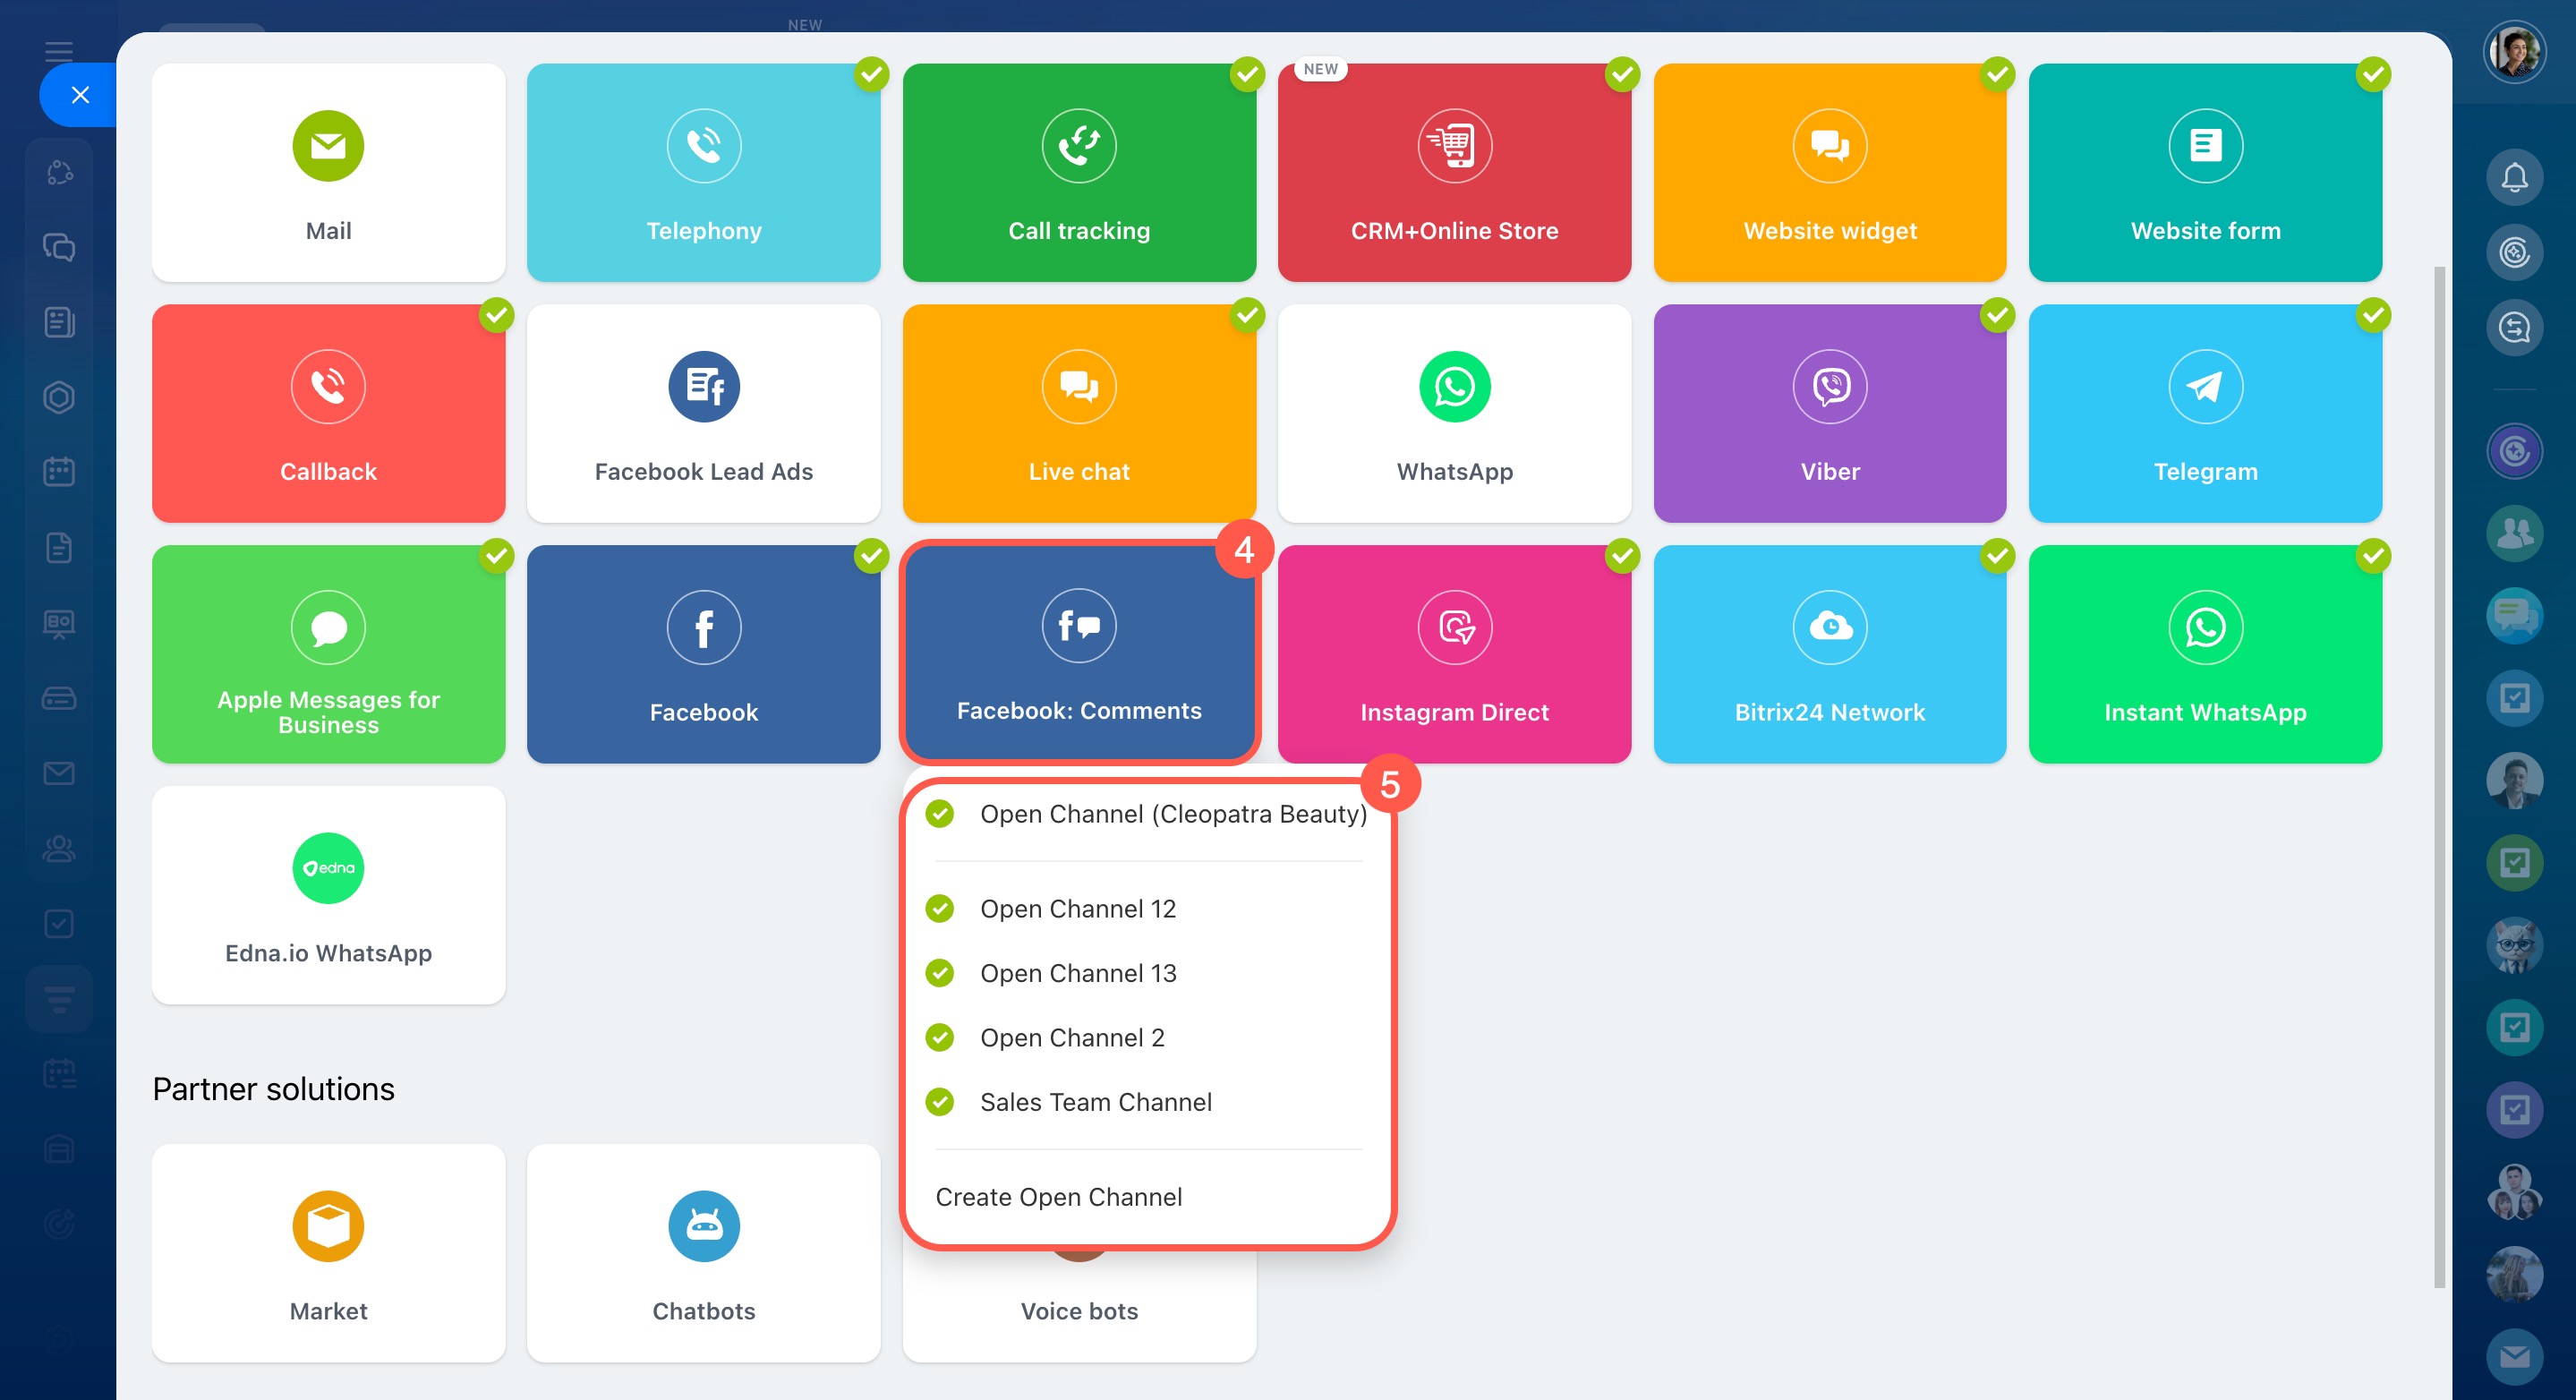Image resolution: width=2576 pixels, height=1400 pixels.
Task: Click checkmark beside Open Channel (Cleopatra Beauty)
Action: coord(939,814)
